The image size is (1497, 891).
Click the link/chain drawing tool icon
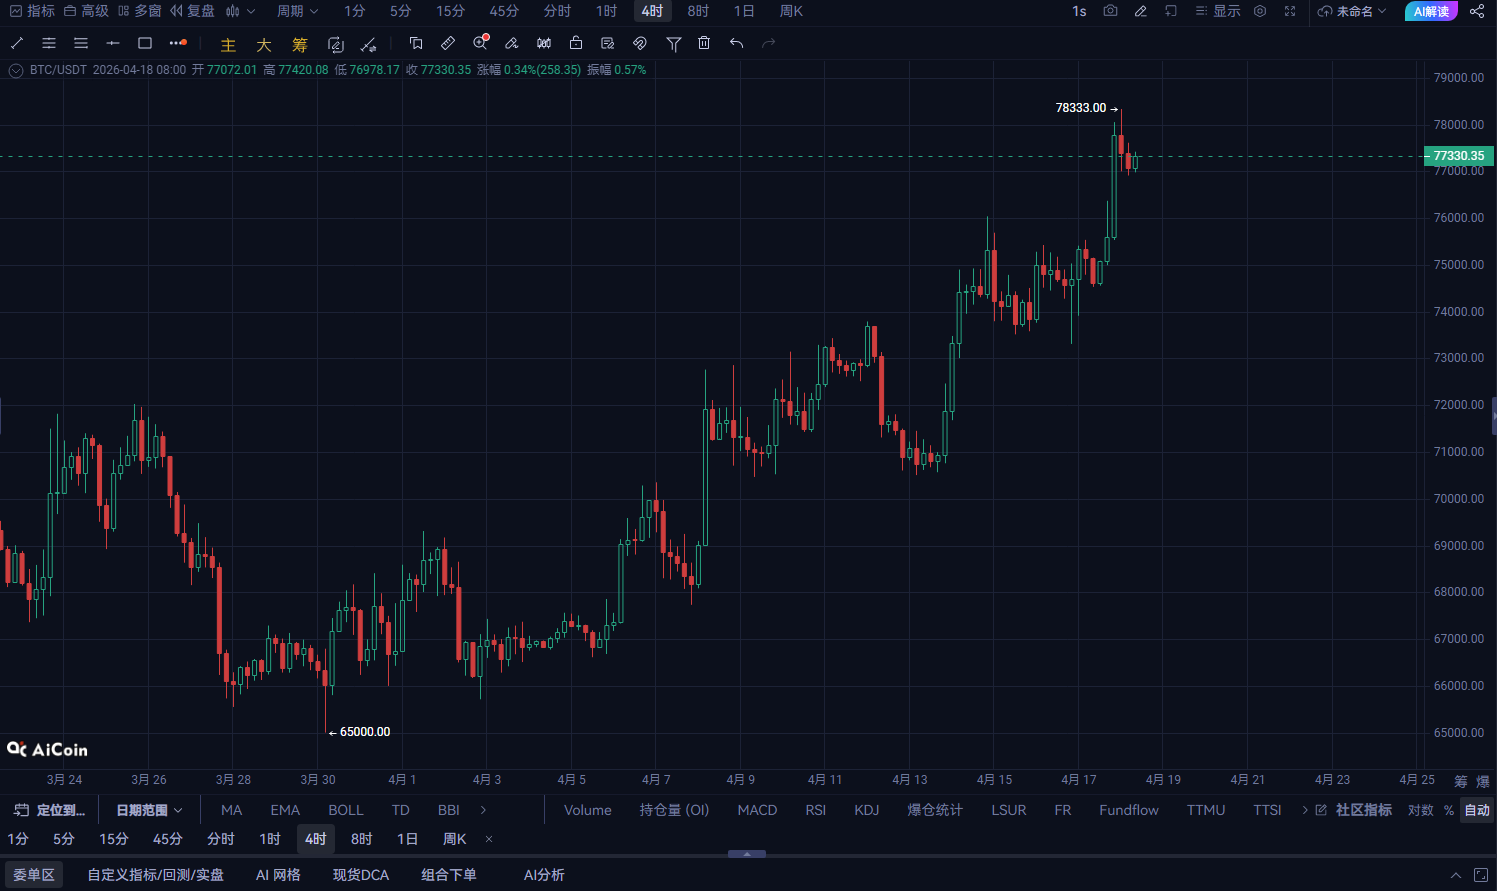coord(640,44)
